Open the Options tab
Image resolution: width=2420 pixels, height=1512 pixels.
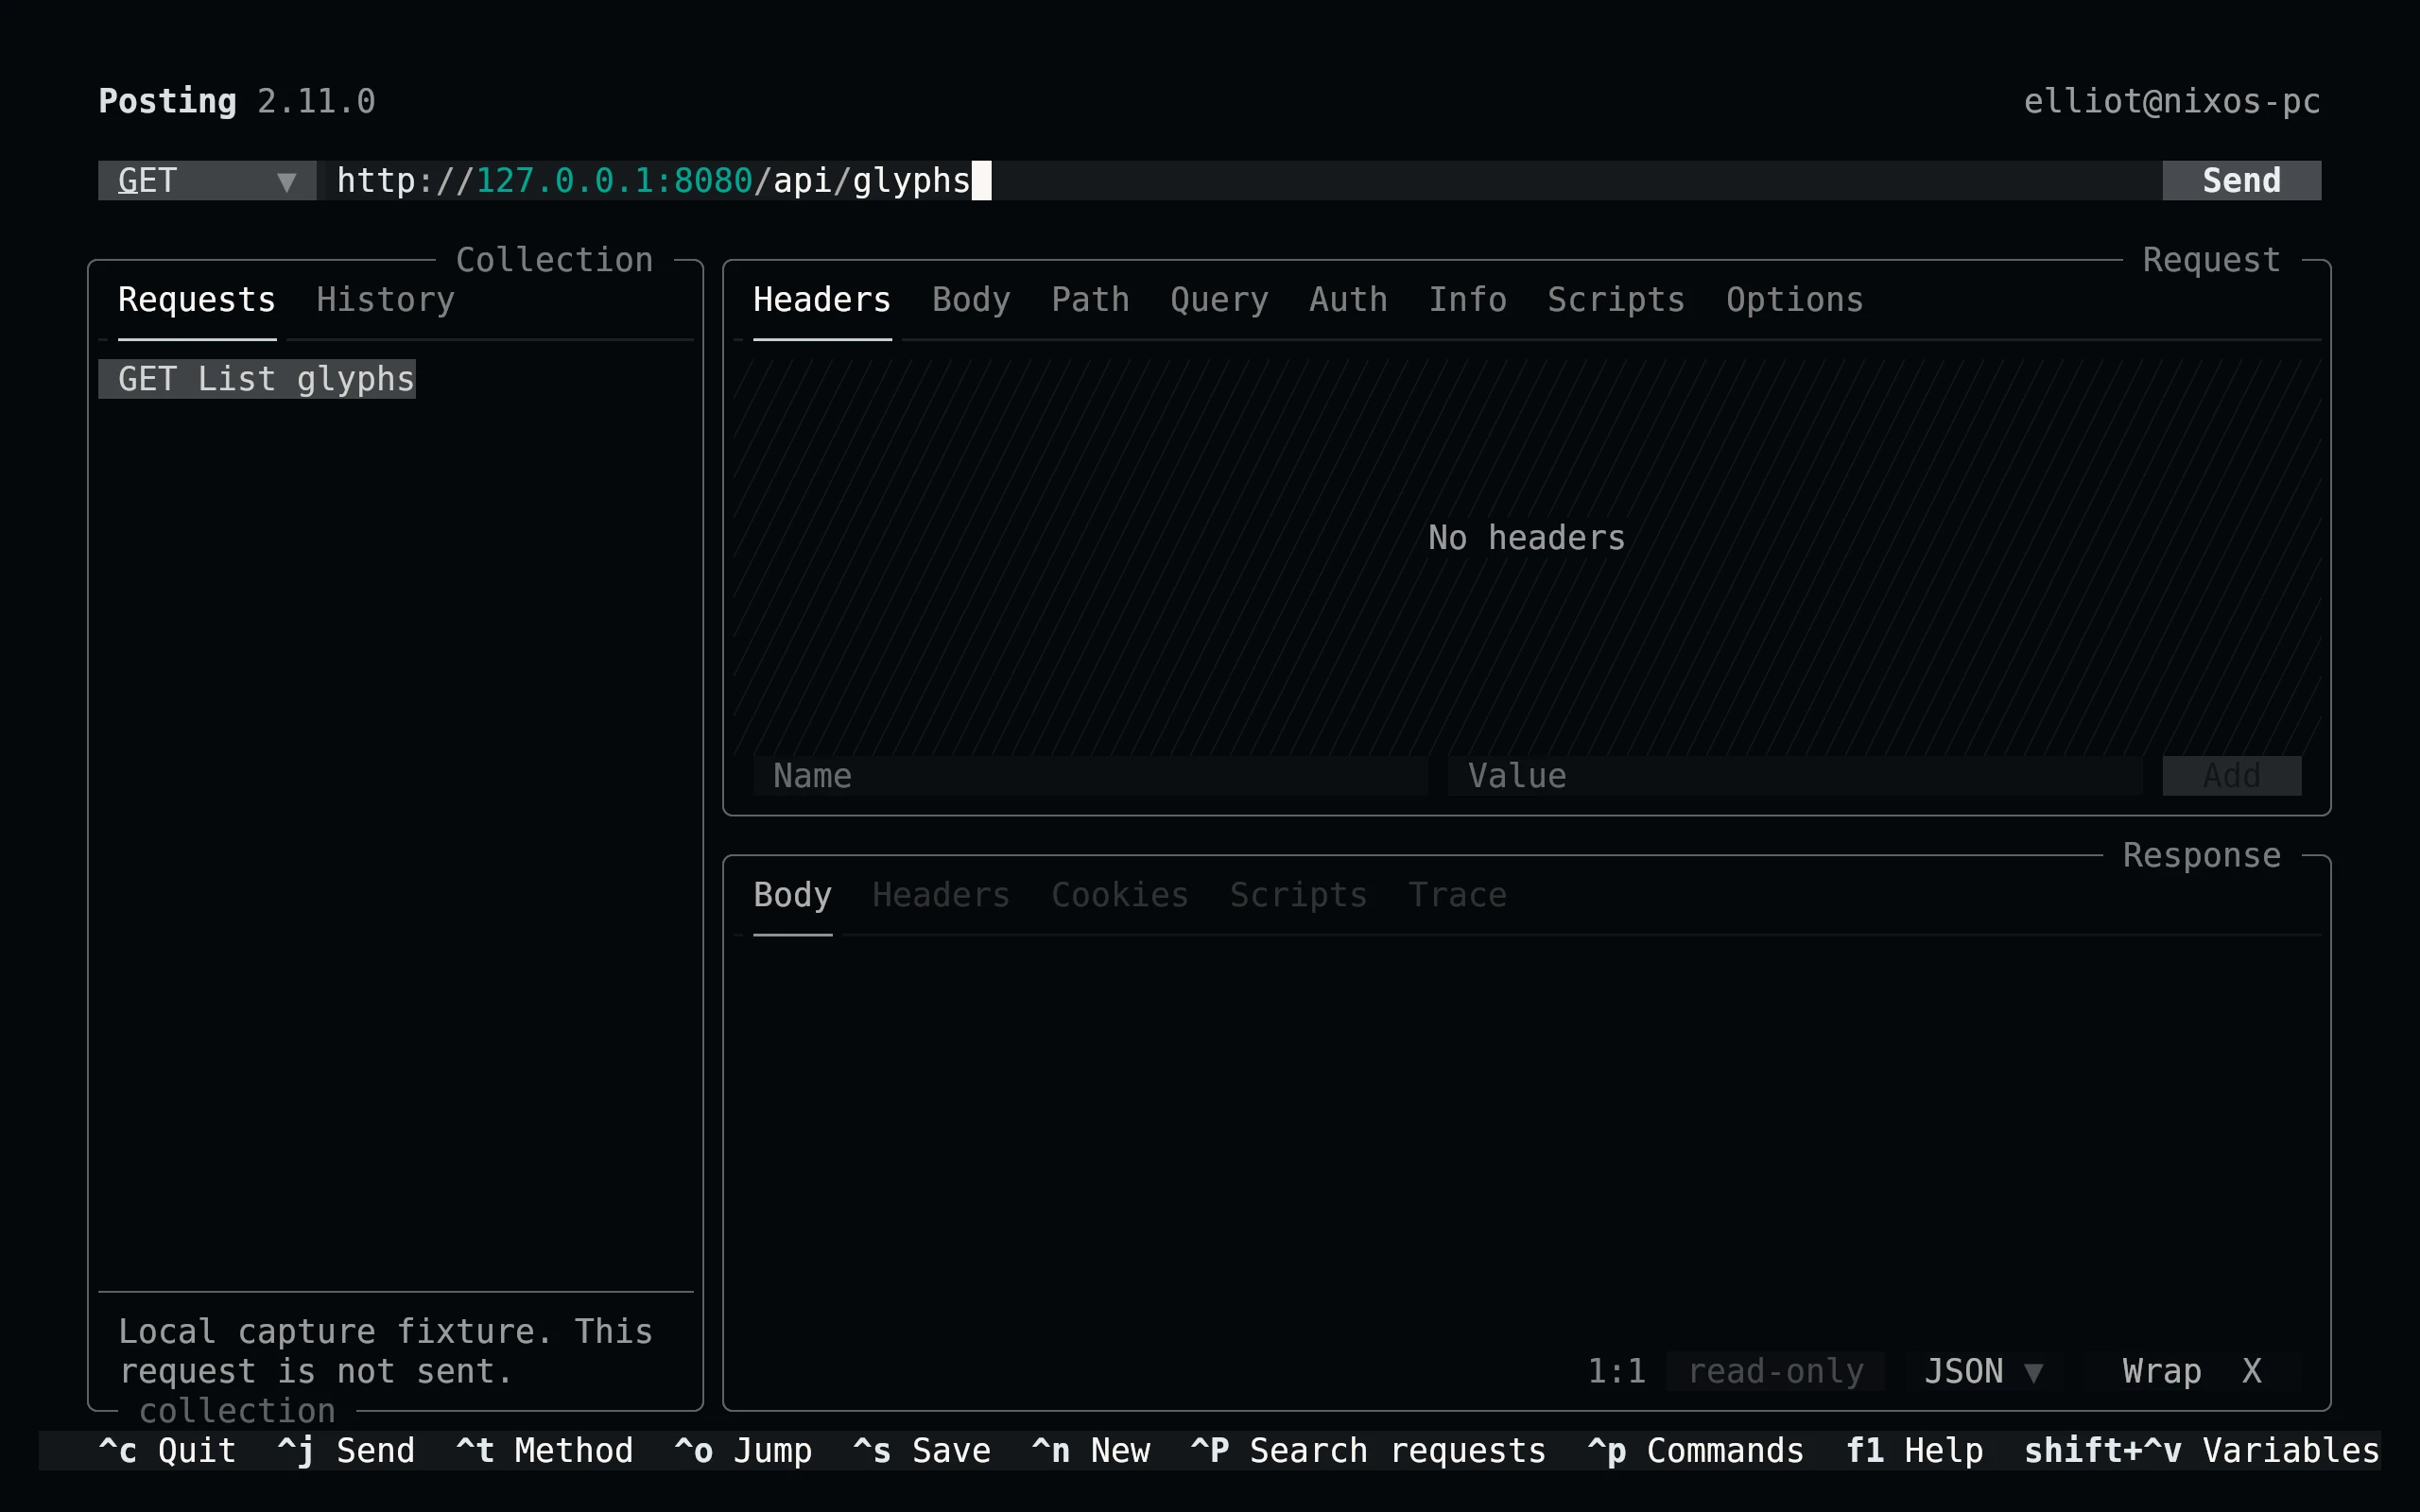click(x=1795, y=300)
